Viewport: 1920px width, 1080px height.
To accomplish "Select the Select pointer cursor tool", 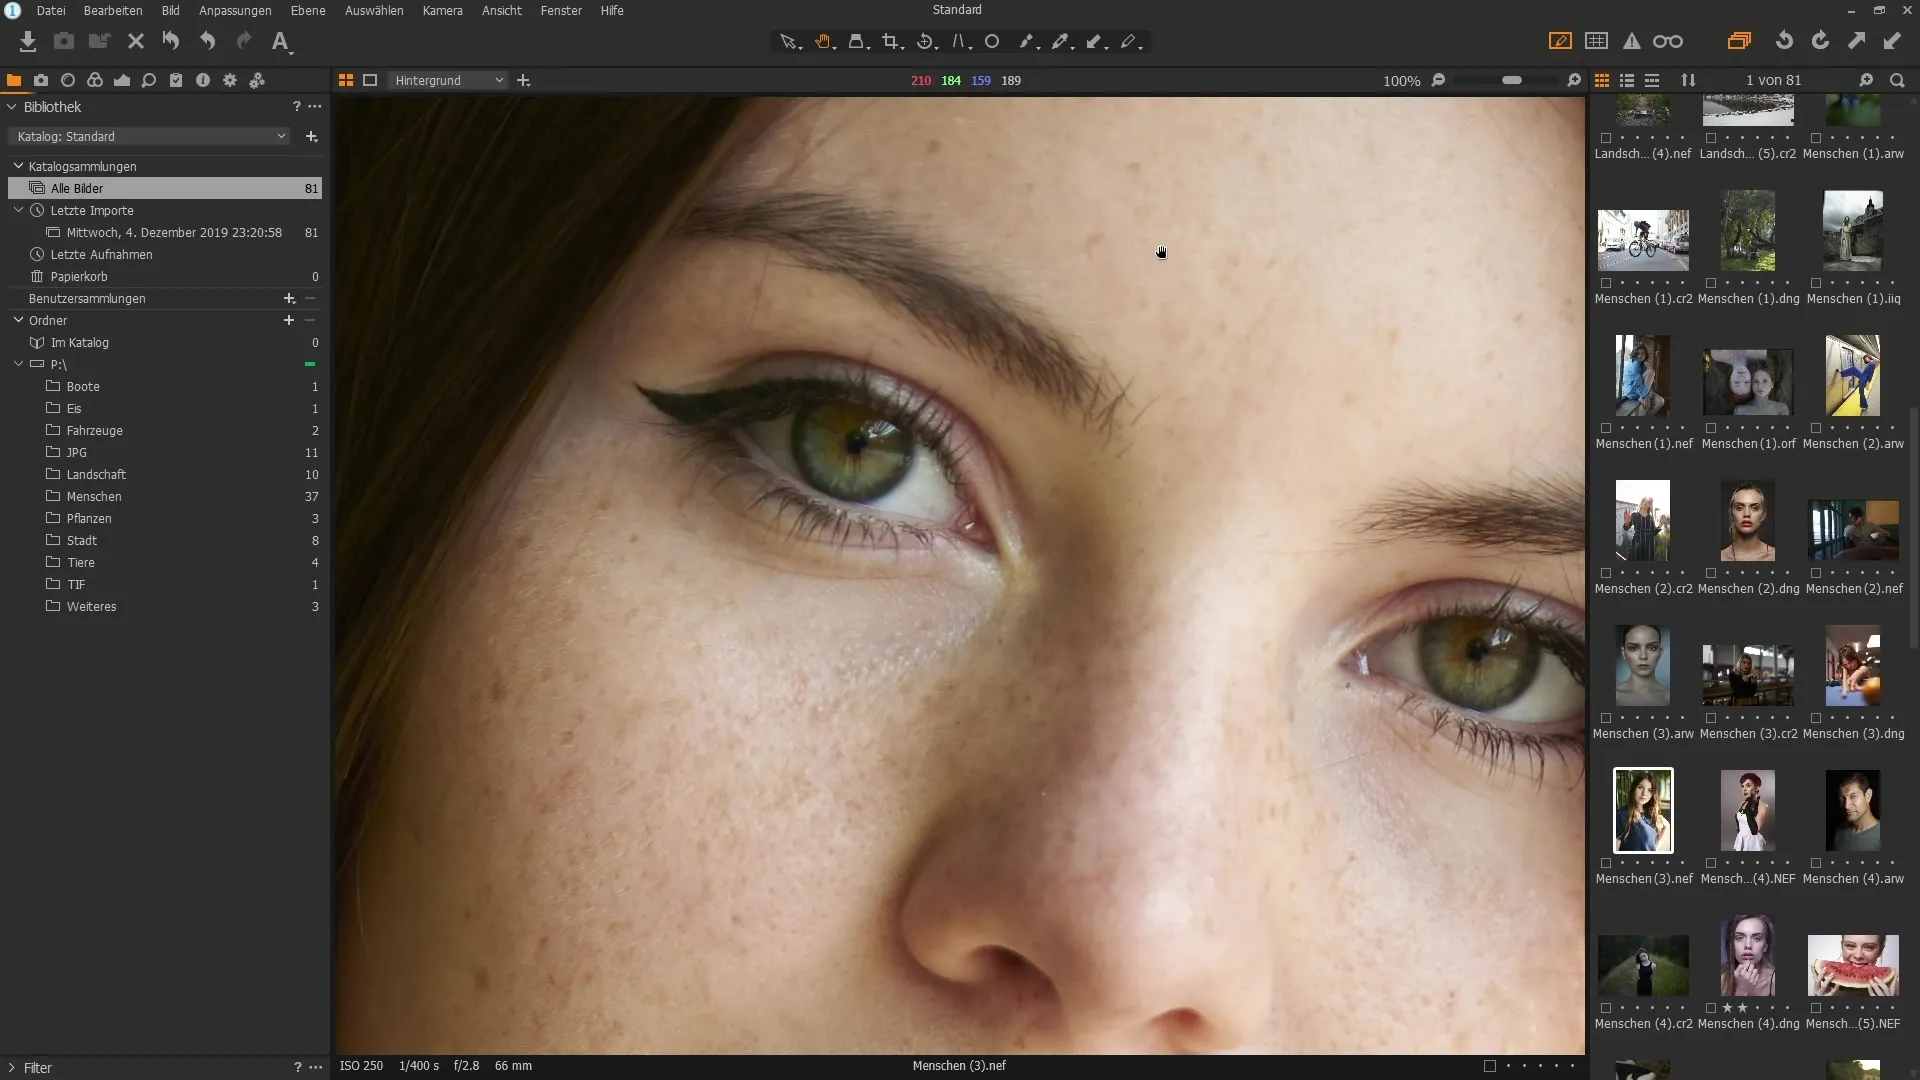I will pos(790,42).
